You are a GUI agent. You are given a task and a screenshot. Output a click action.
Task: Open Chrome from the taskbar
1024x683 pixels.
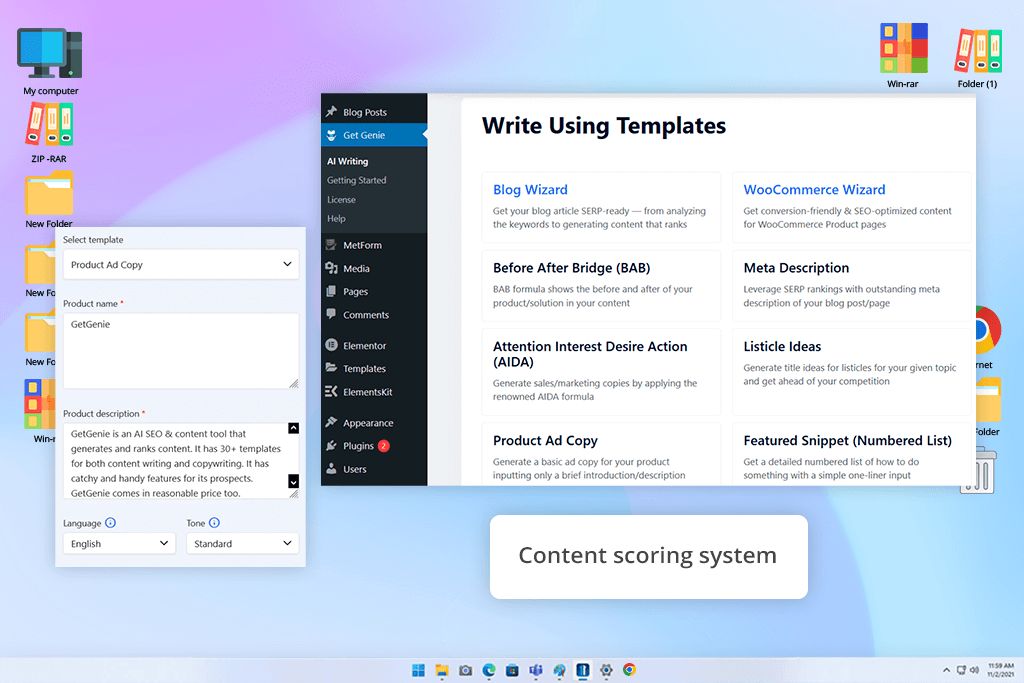[630, 670]
